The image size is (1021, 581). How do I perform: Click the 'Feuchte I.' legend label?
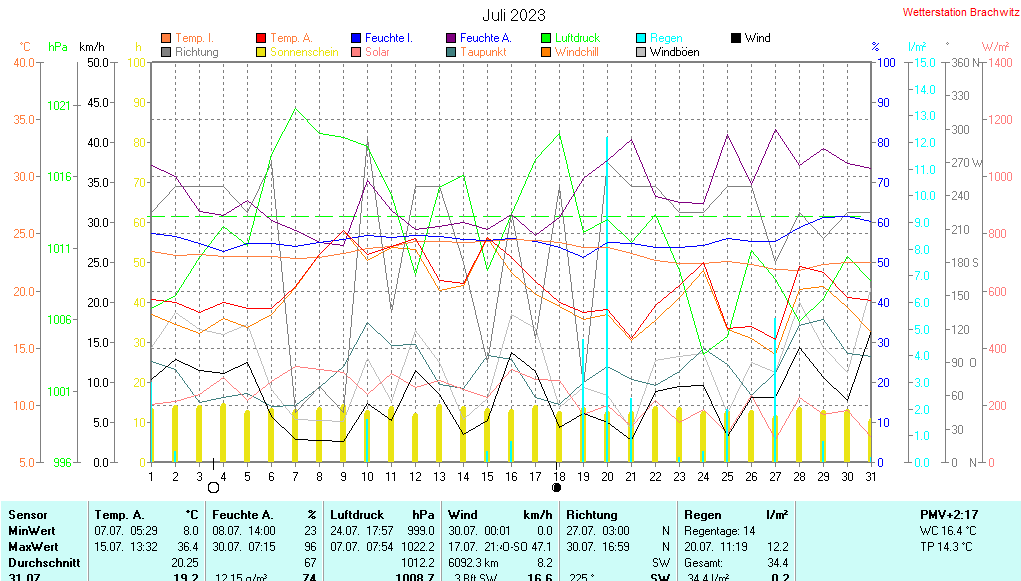pyautogui.click(x=389, y=38)
